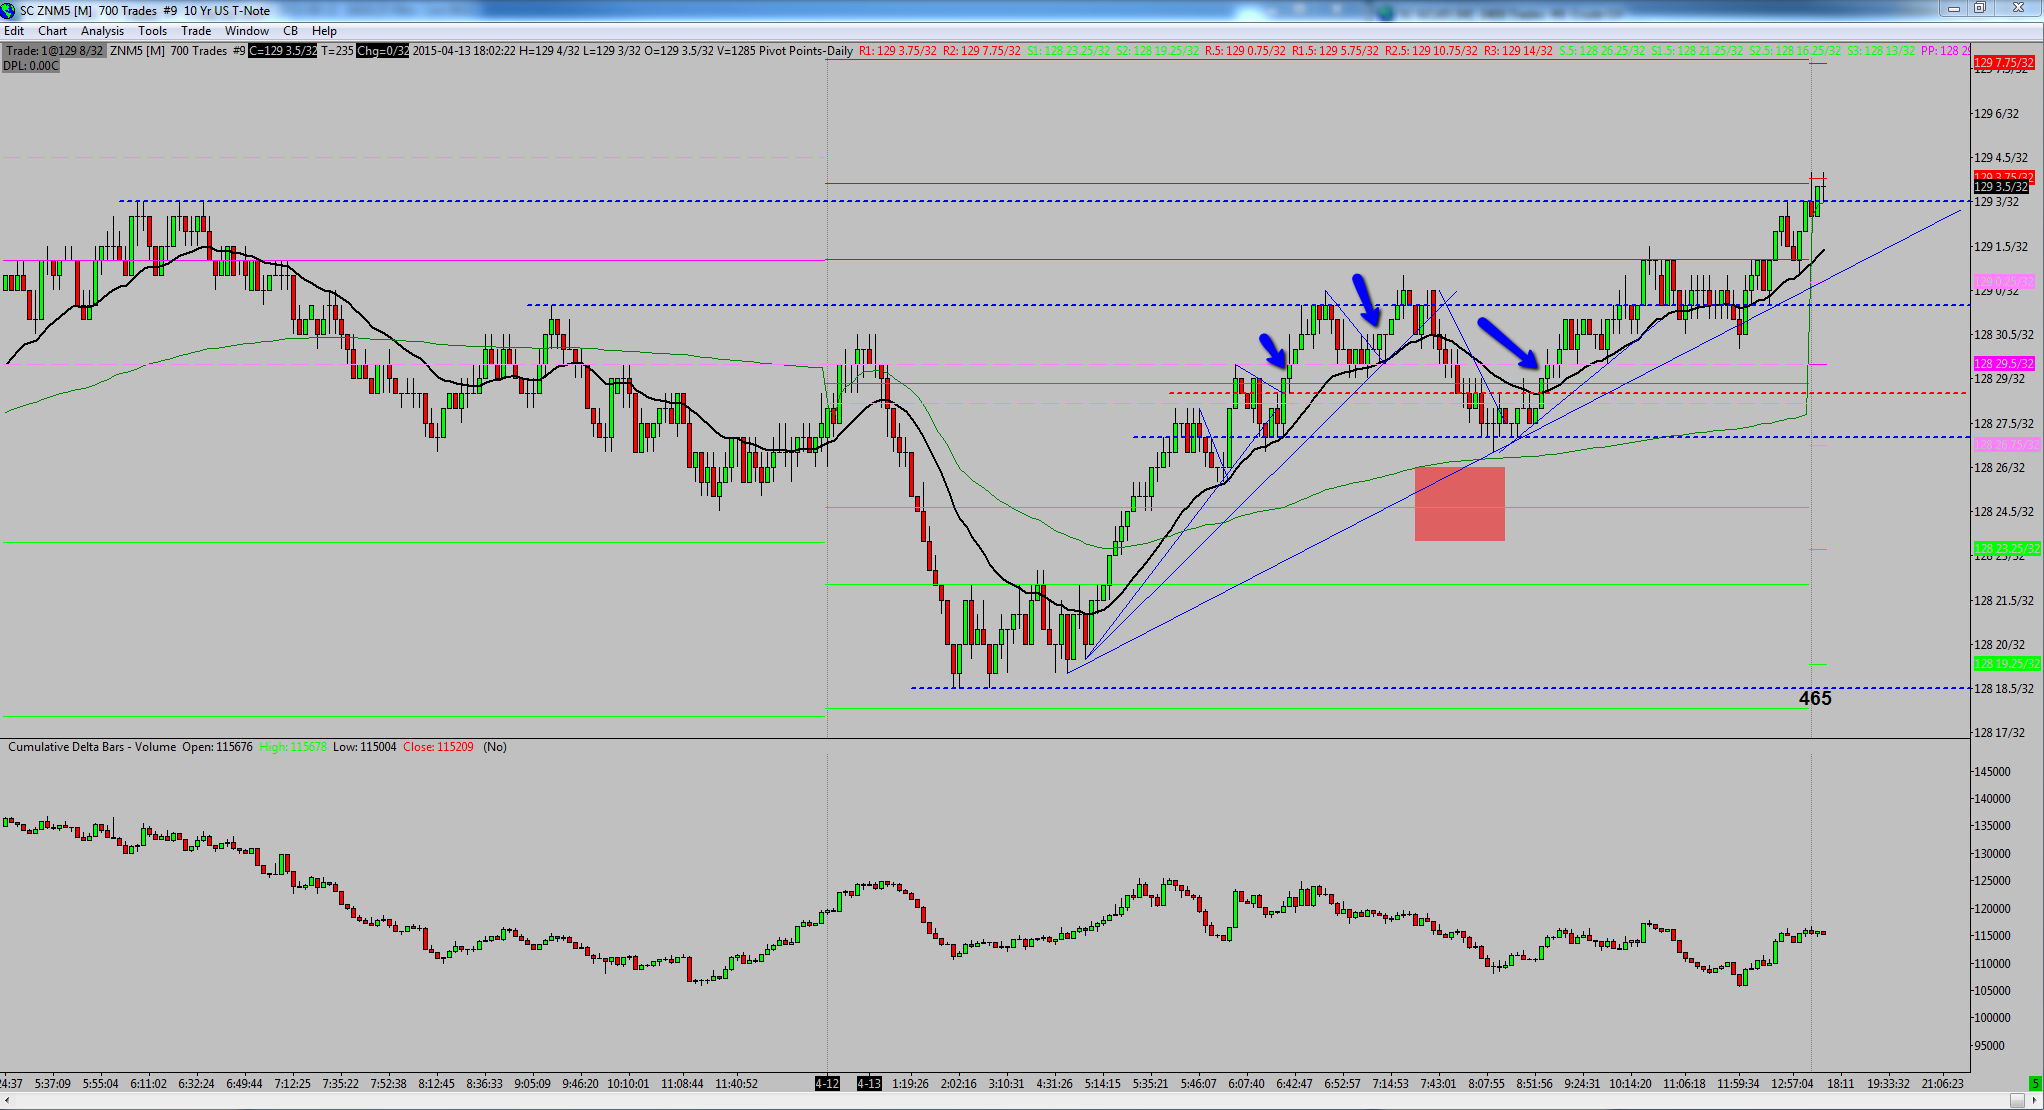Click the horizontal scrollbar left arrow
Viewport: 2044px width, 1110px height.
(x=6, y=1101)
